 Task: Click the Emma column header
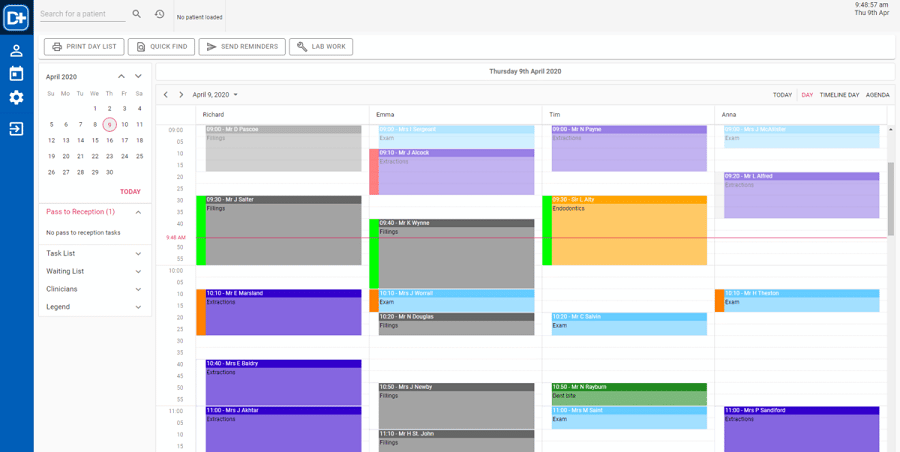456,115
